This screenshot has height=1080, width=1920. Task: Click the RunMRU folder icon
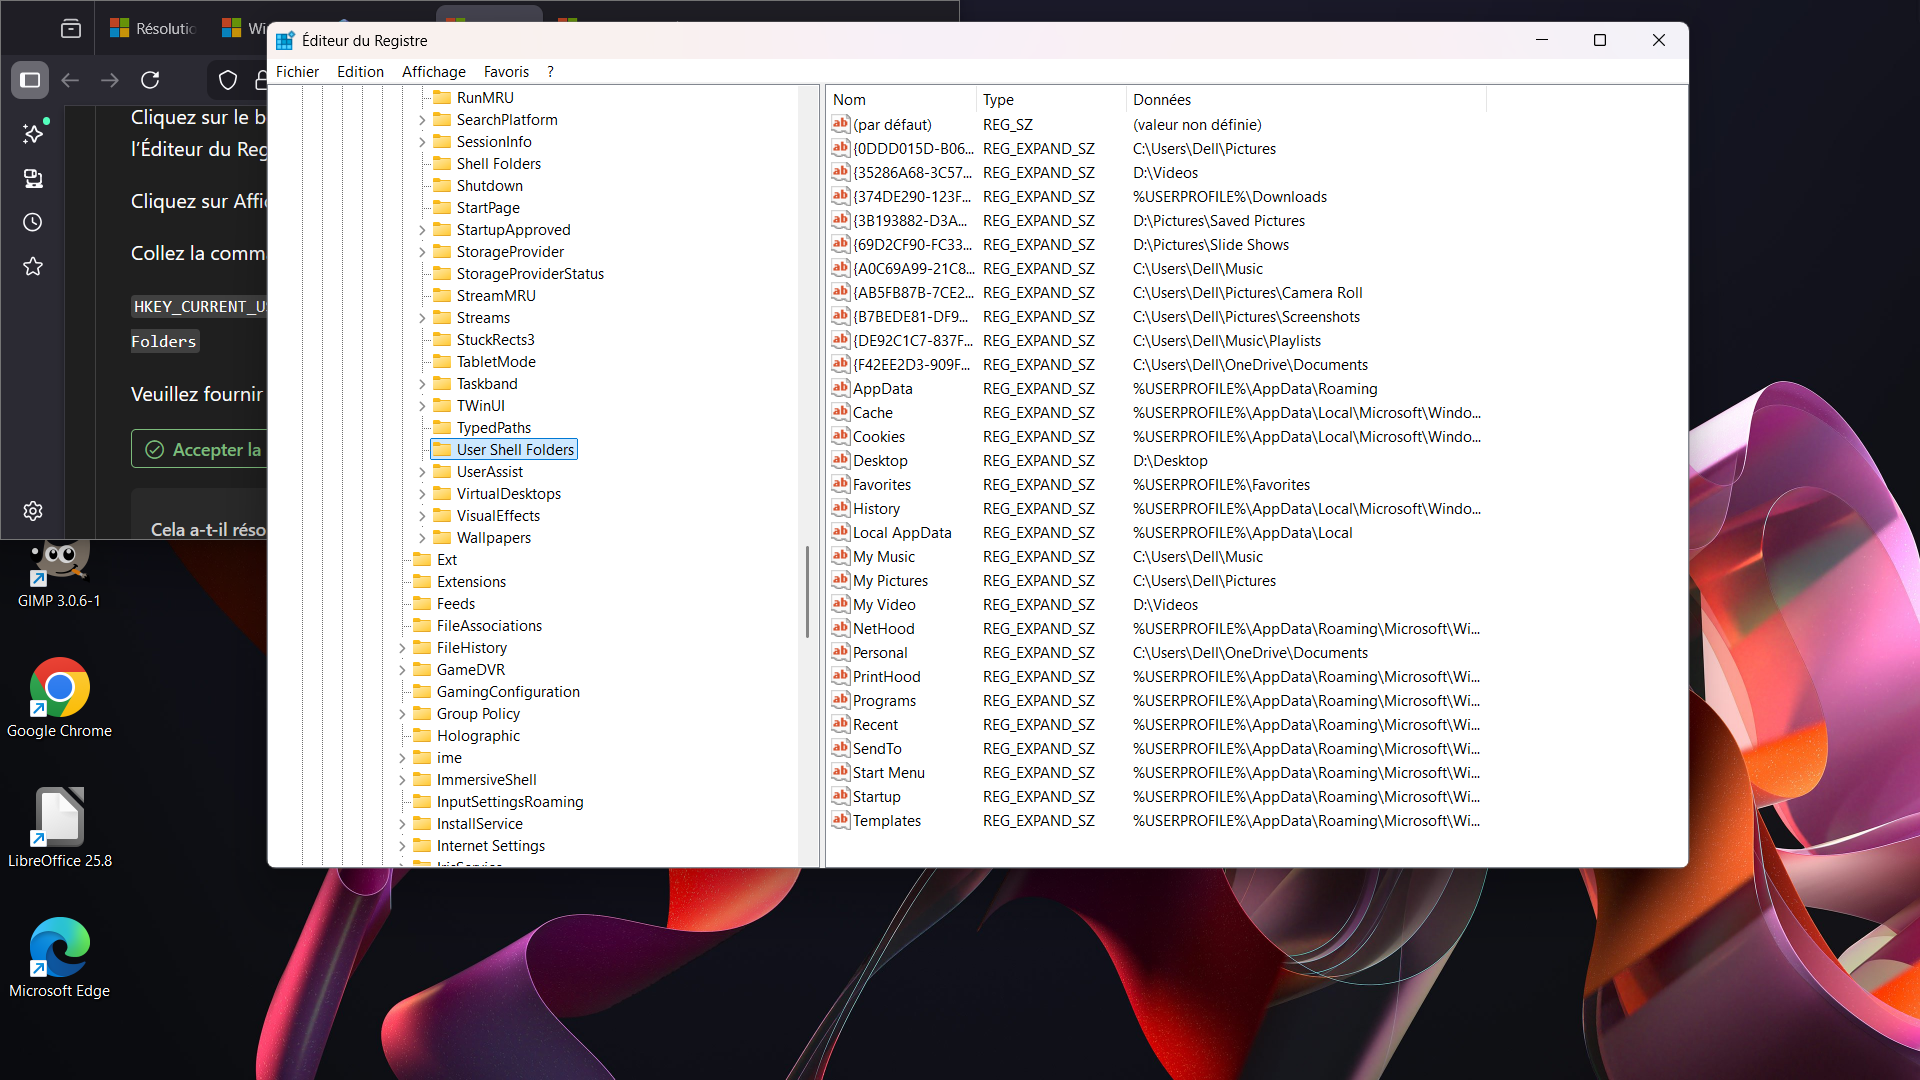pyautogui.click(x=442, y=97)
